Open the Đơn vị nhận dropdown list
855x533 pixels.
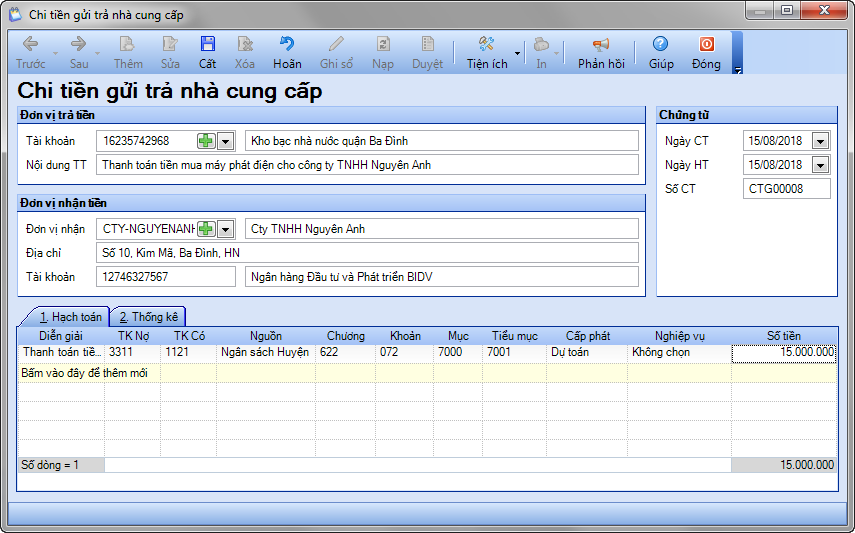pos(226,229)
